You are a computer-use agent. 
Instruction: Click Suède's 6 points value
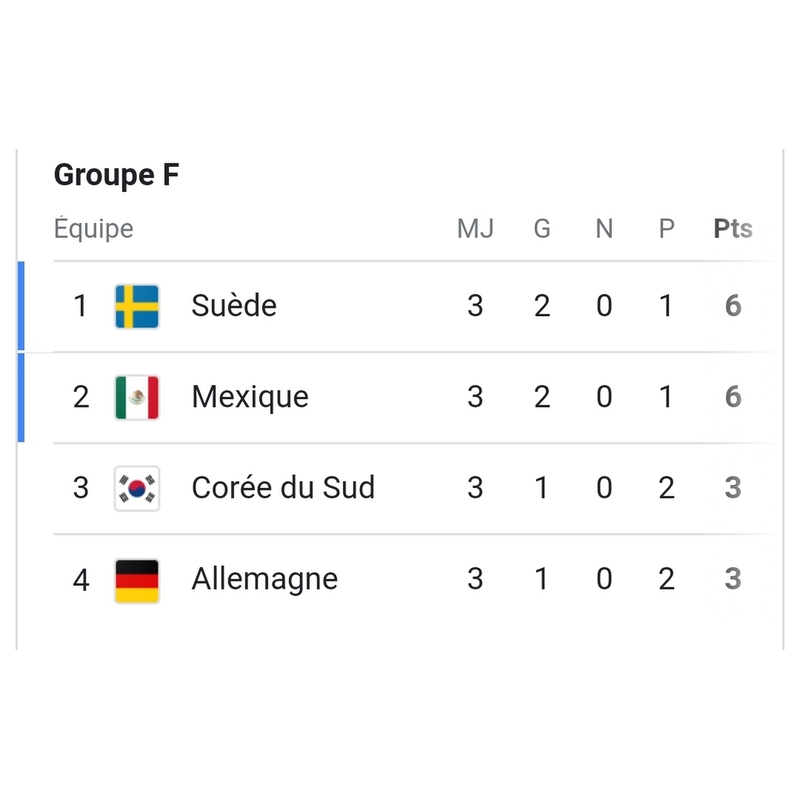[x=733, y=306]
